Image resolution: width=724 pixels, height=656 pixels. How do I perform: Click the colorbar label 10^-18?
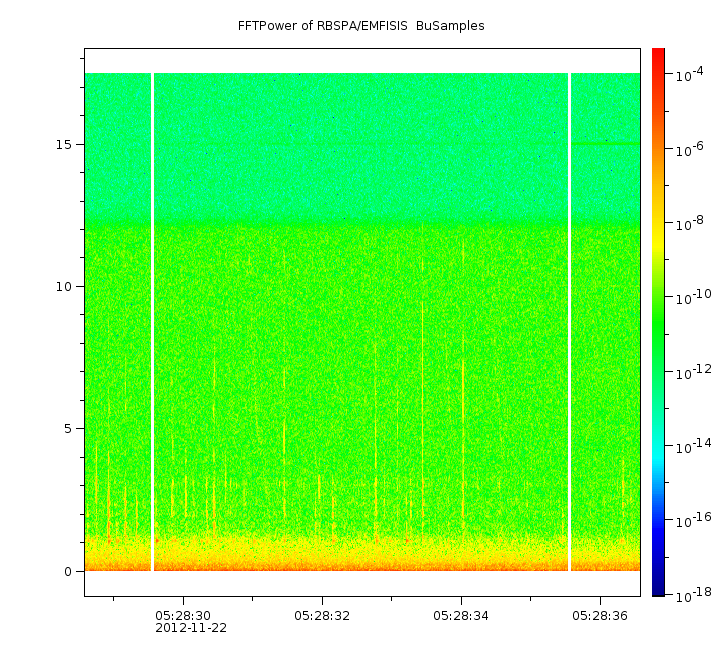(x=693, y=596)
